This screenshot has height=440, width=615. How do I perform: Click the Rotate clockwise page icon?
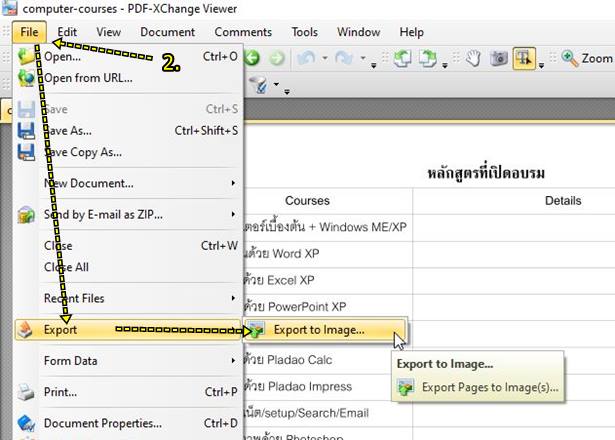[427, 58]
